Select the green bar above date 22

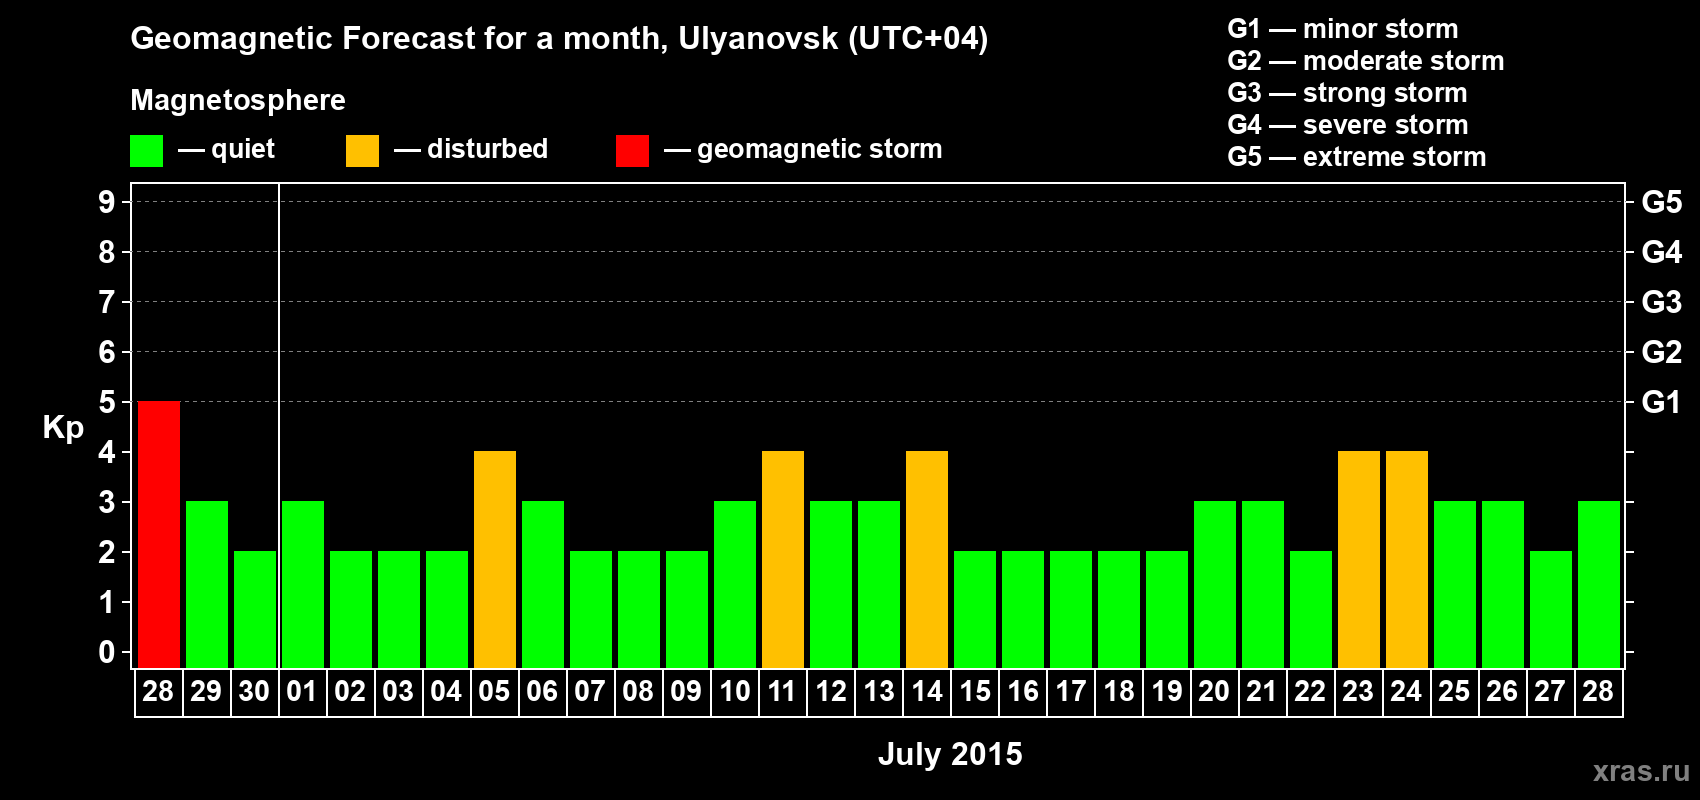coord(1311,609)
